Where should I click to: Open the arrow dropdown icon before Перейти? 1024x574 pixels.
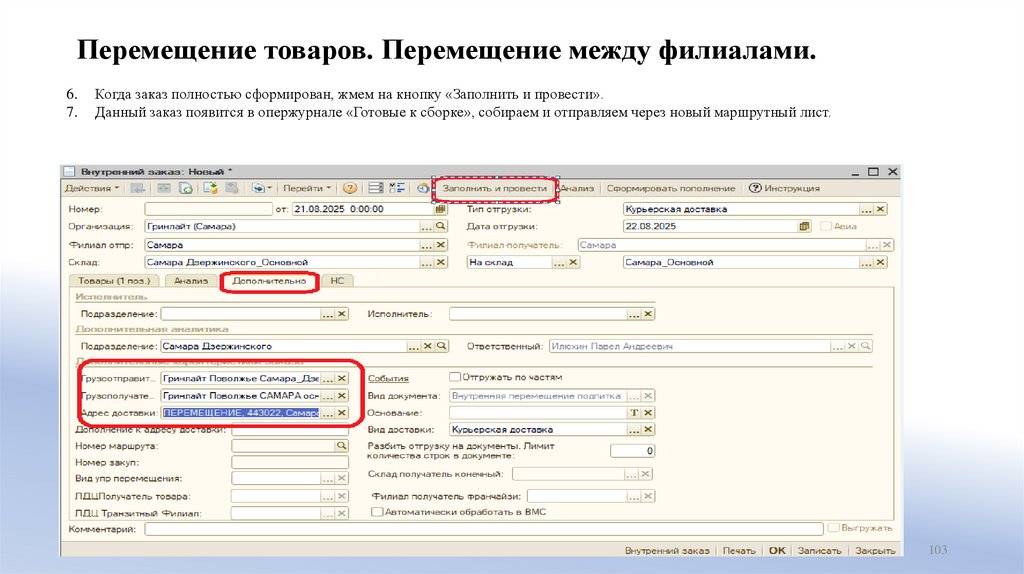click(x=262, y=188)
